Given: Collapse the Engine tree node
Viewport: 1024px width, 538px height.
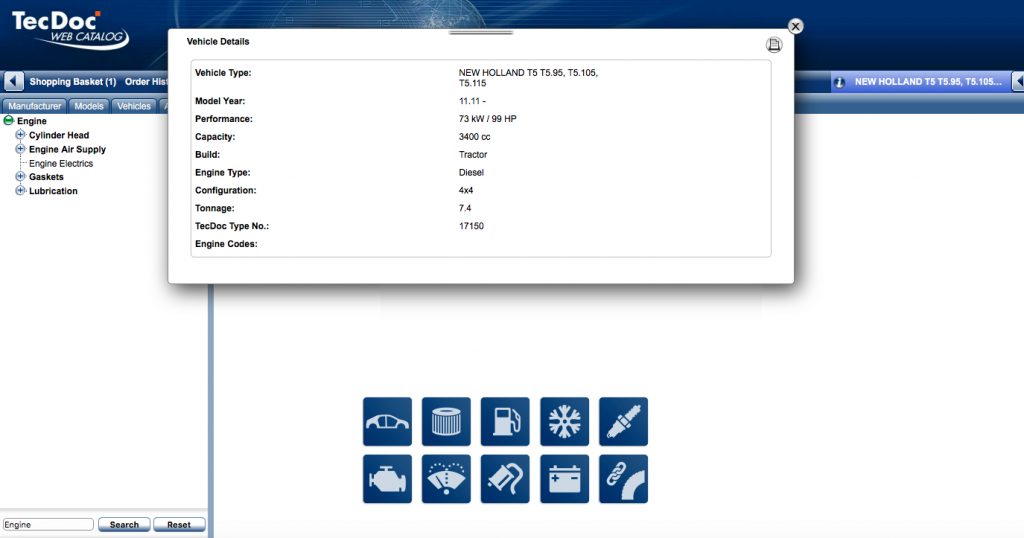Looking at the screenshot, I should tap(9, 121).
